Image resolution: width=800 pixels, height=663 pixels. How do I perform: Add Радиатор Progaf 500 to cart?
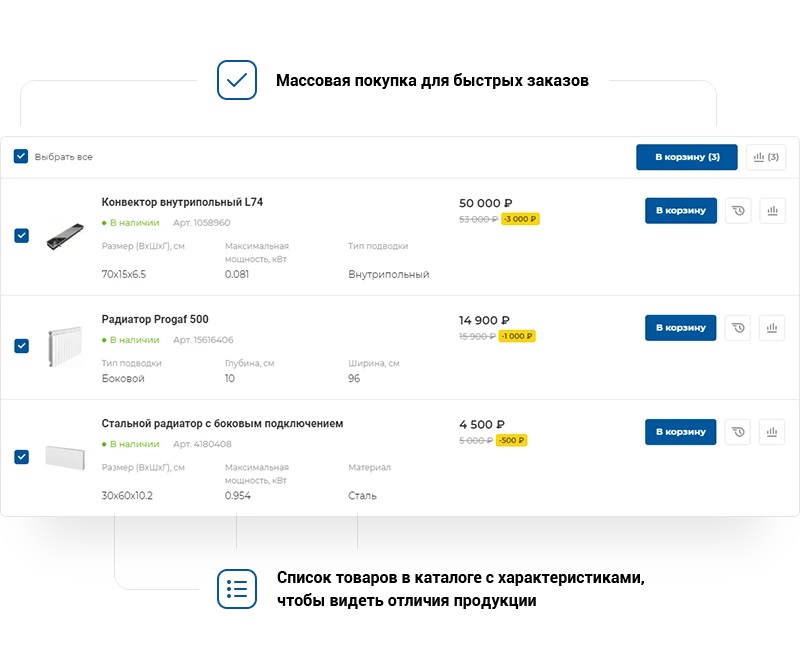tap(681, 328)
